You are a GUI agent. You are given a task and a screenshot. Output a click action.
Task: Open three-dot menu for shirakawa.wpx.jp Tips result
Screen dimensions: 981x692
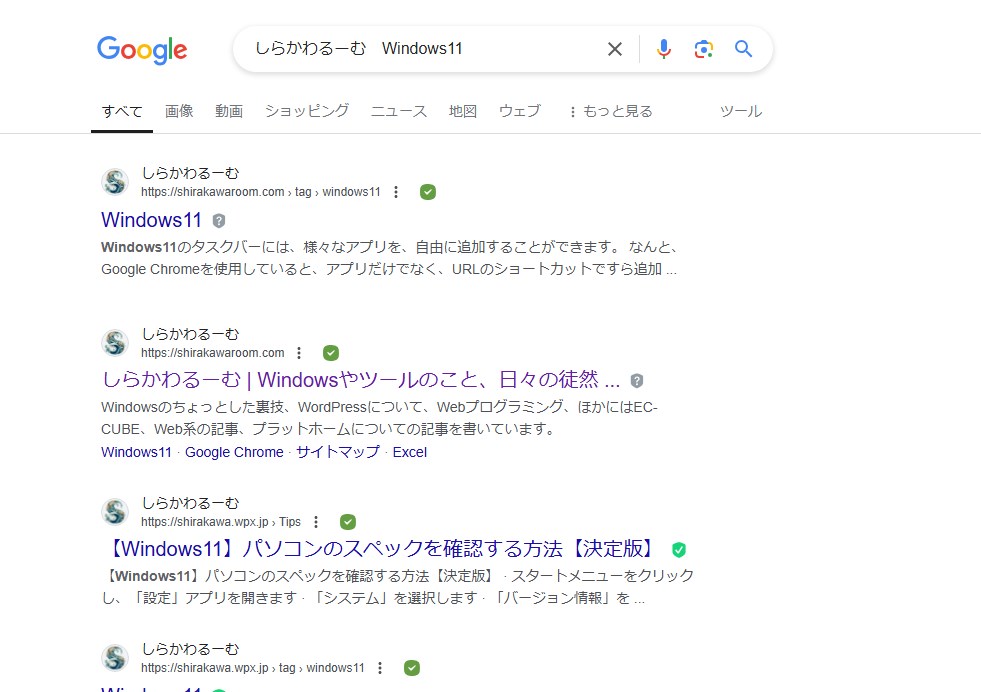[x=317, y=522]
